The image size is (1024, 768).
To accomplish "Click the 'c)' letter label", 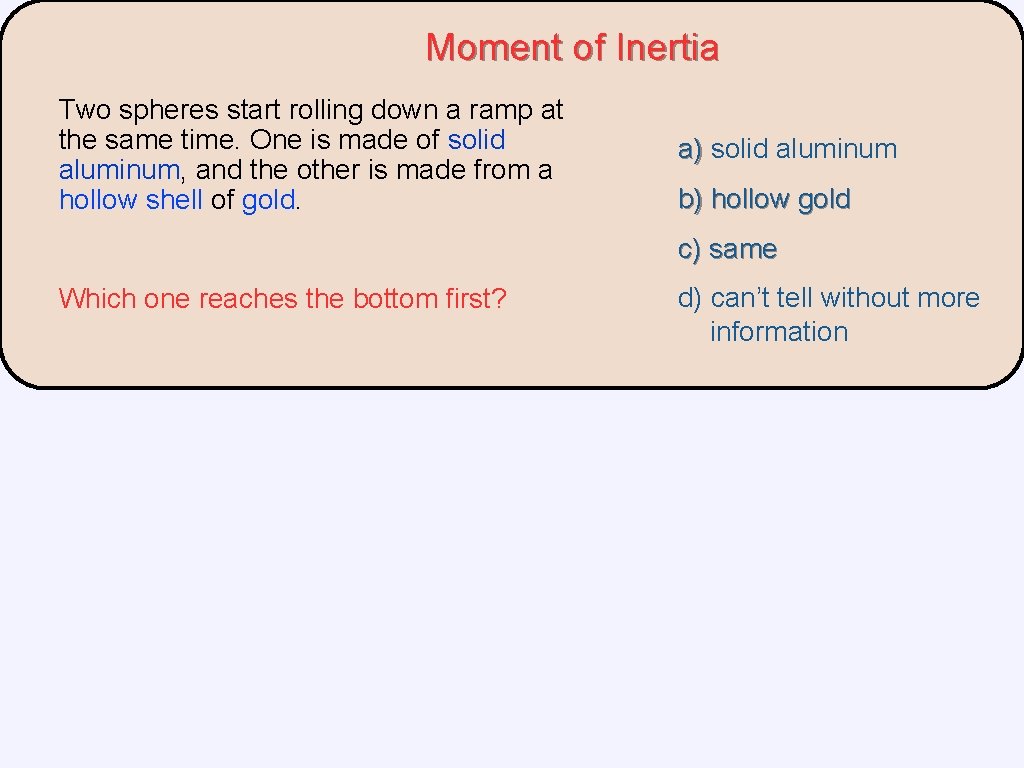I will coord(690,249).
